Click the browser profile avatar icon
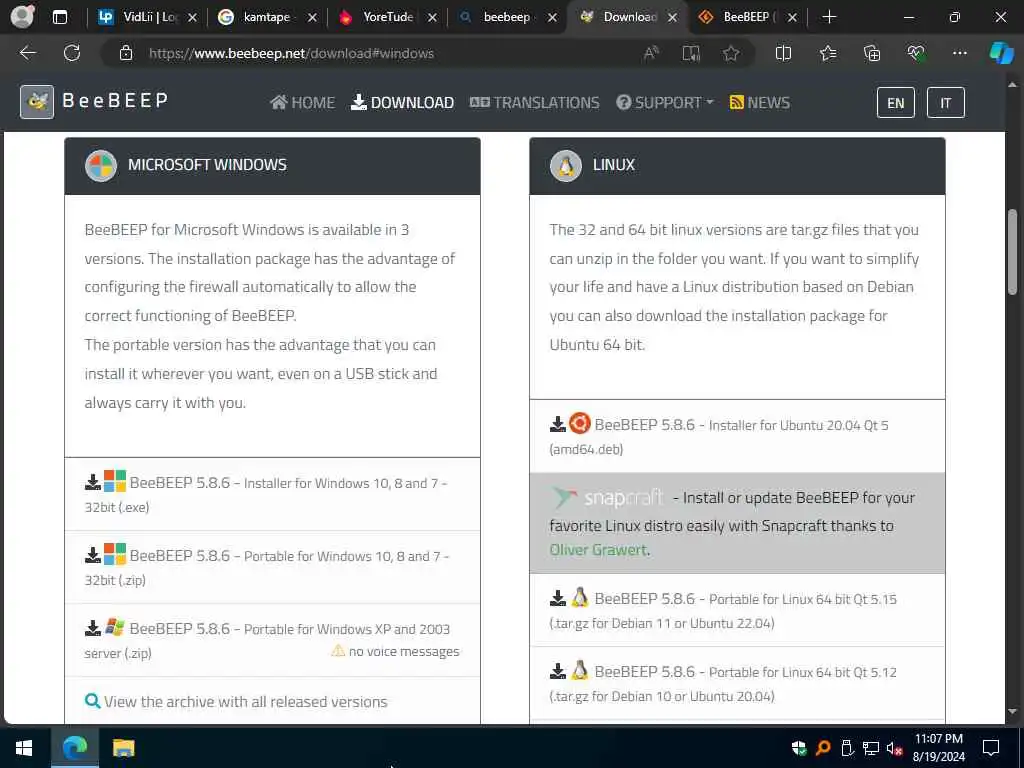This screenshot has width=1024, height=768. pyautogui.click(x=23, y=16)
